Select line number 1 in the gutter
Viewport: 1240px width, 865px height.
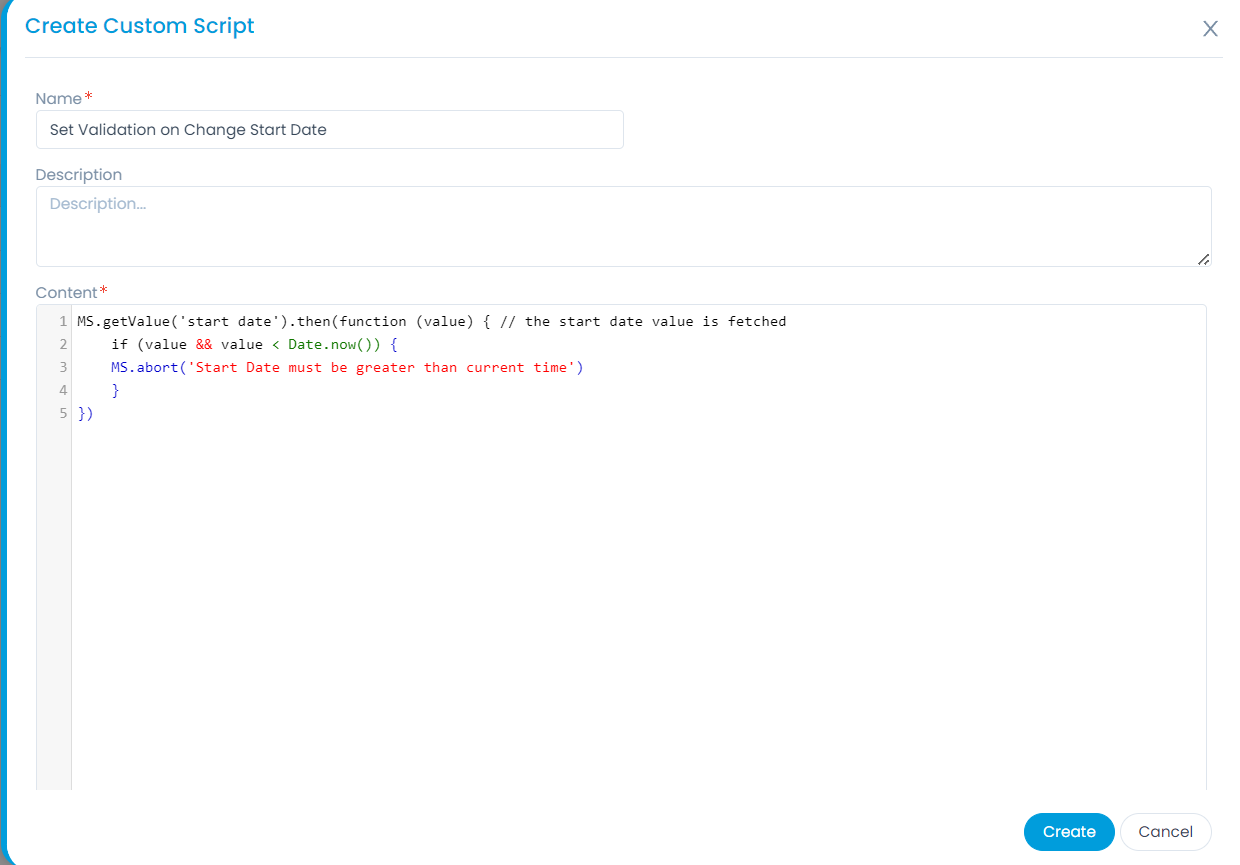(x=63, y=321)
